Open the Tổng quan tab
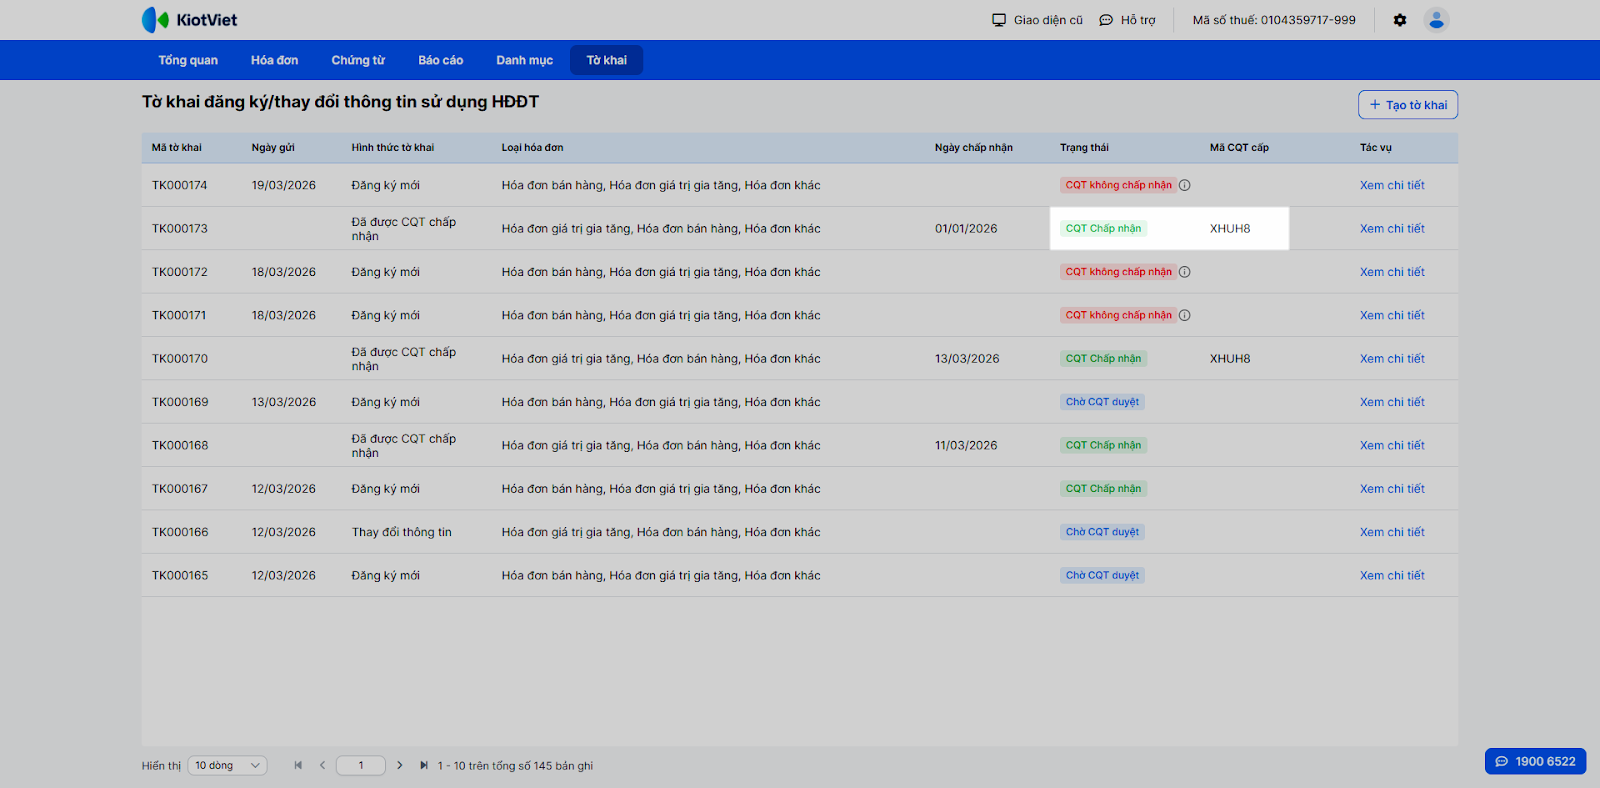Image resolution: width=1600 pixels, height=788 pixels. click(x=188, y=60)
